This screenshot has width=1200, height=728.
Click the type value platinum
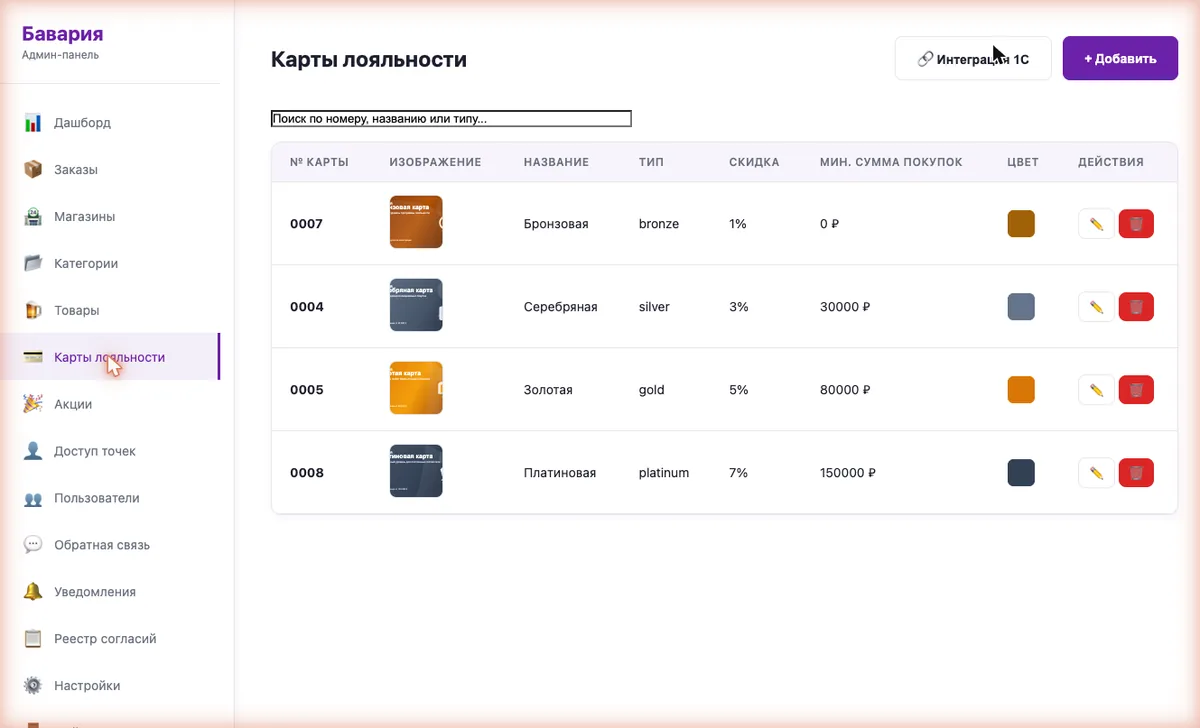[664, 473]
